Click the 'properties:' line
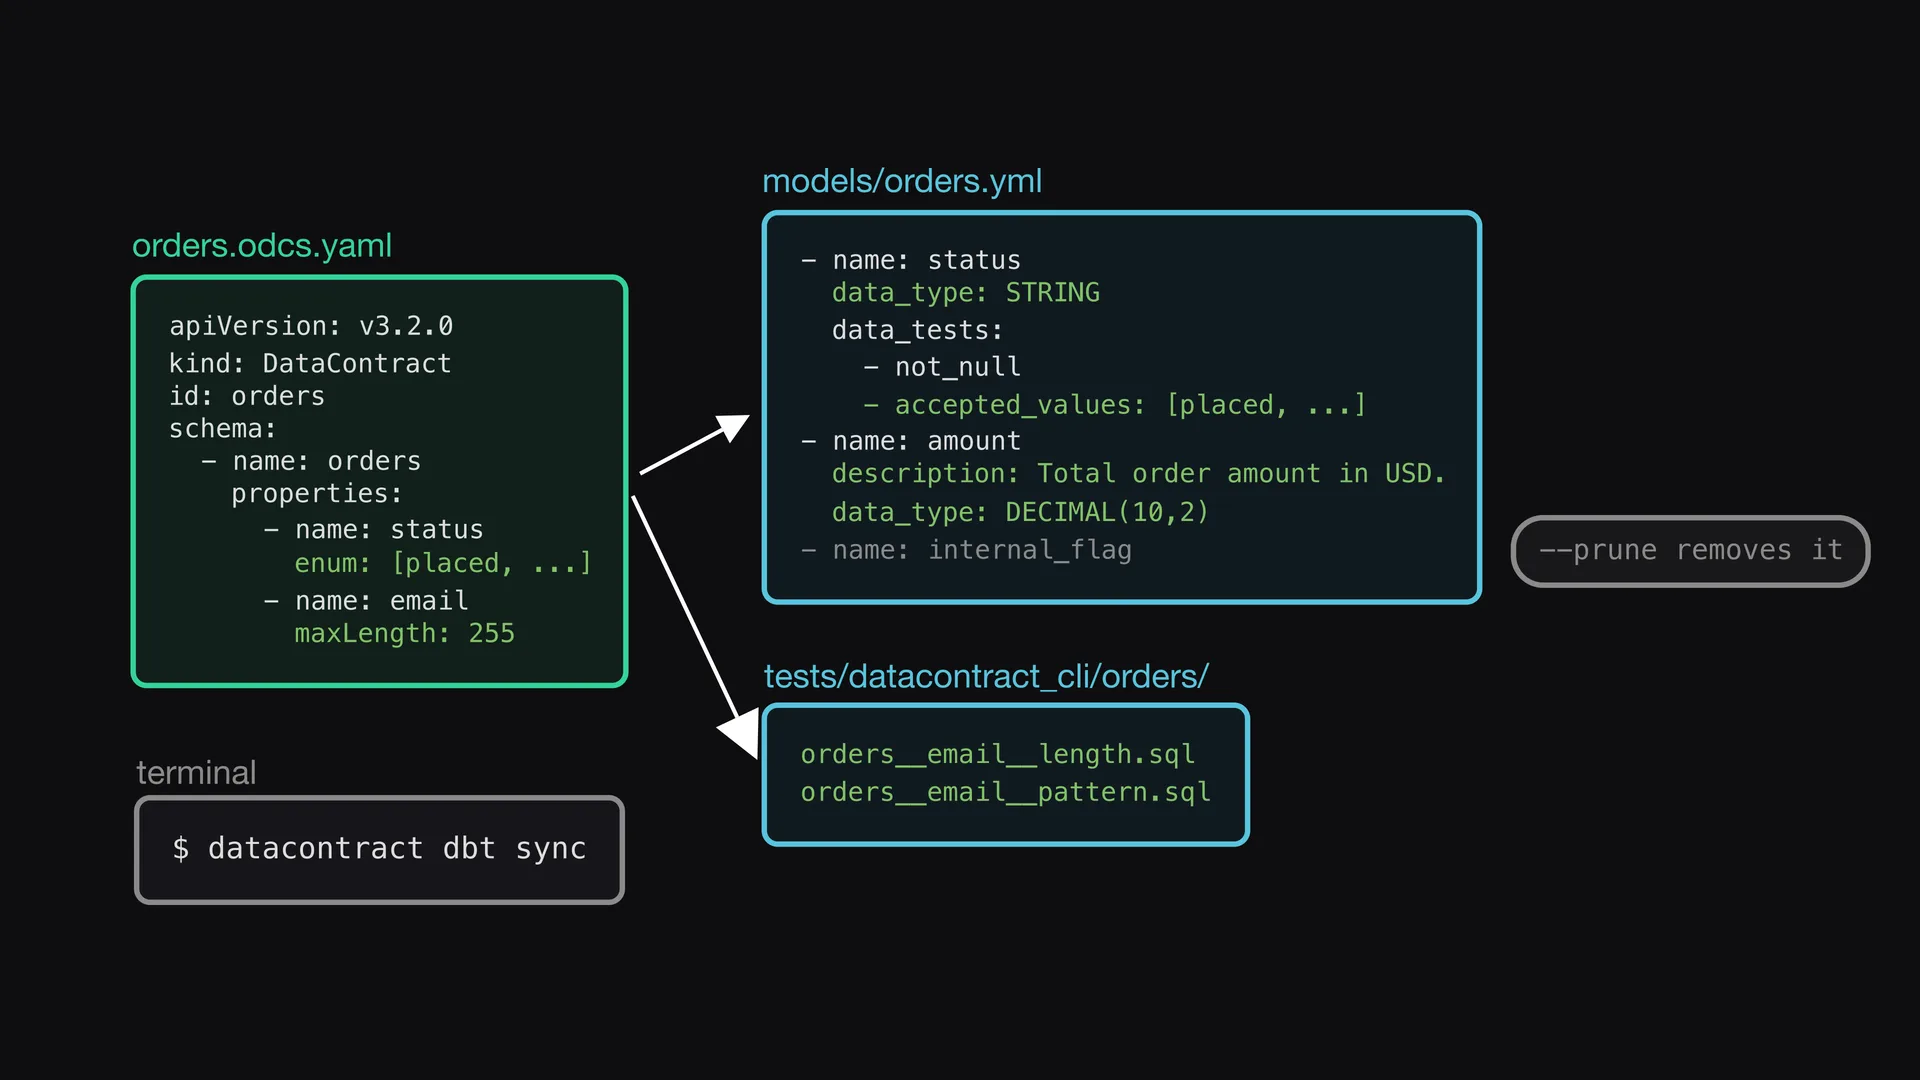The image size is (1920, 1080). pos(316,494)
